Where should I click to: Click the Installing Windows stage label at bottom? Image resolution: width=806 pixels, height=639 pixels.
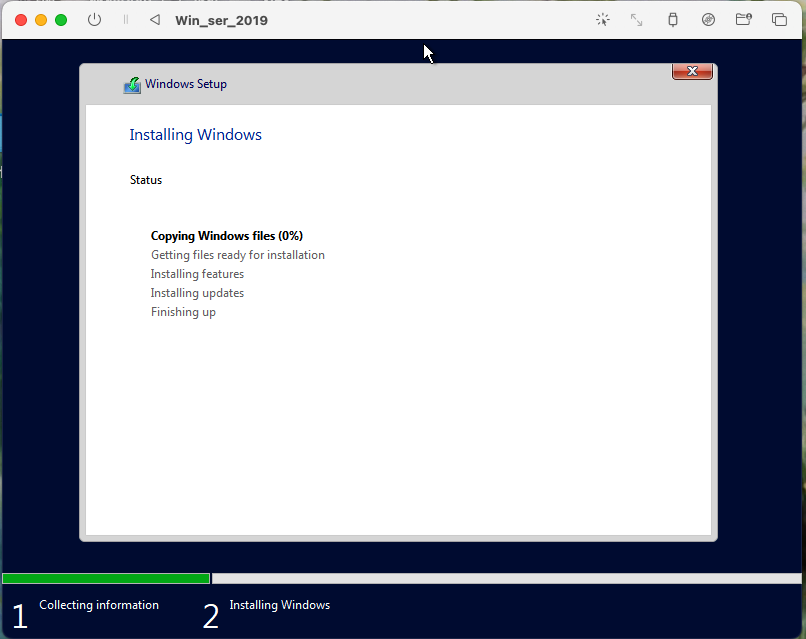tap(280, 605)
